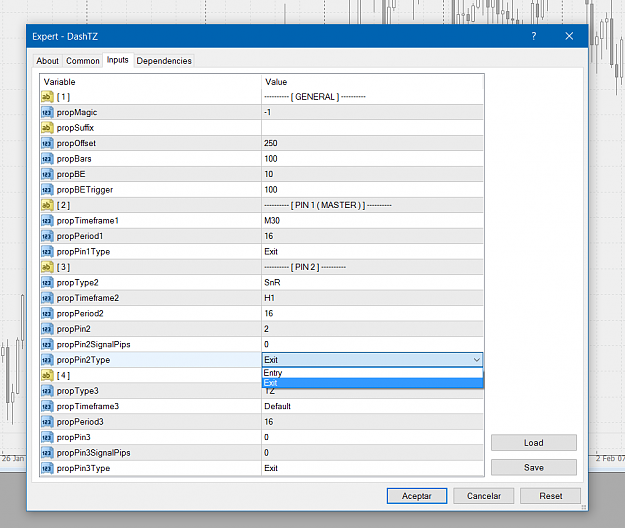The height and width of the screenshot is (528, 625).
Task: Click the numeric icon beside propTimeframe2
Action: (x=47, y=298)
